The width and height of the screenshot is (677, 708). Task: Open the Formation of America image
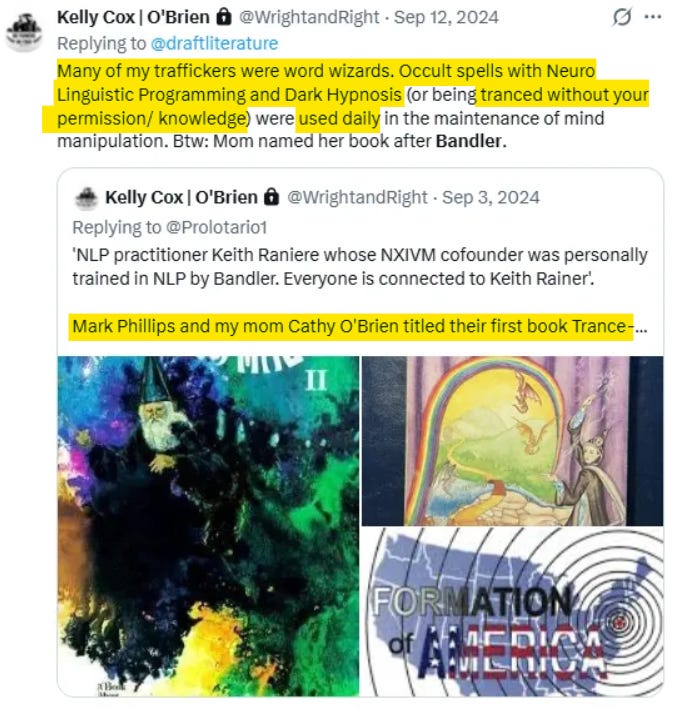pyautogui.click(x=513, y=612)
